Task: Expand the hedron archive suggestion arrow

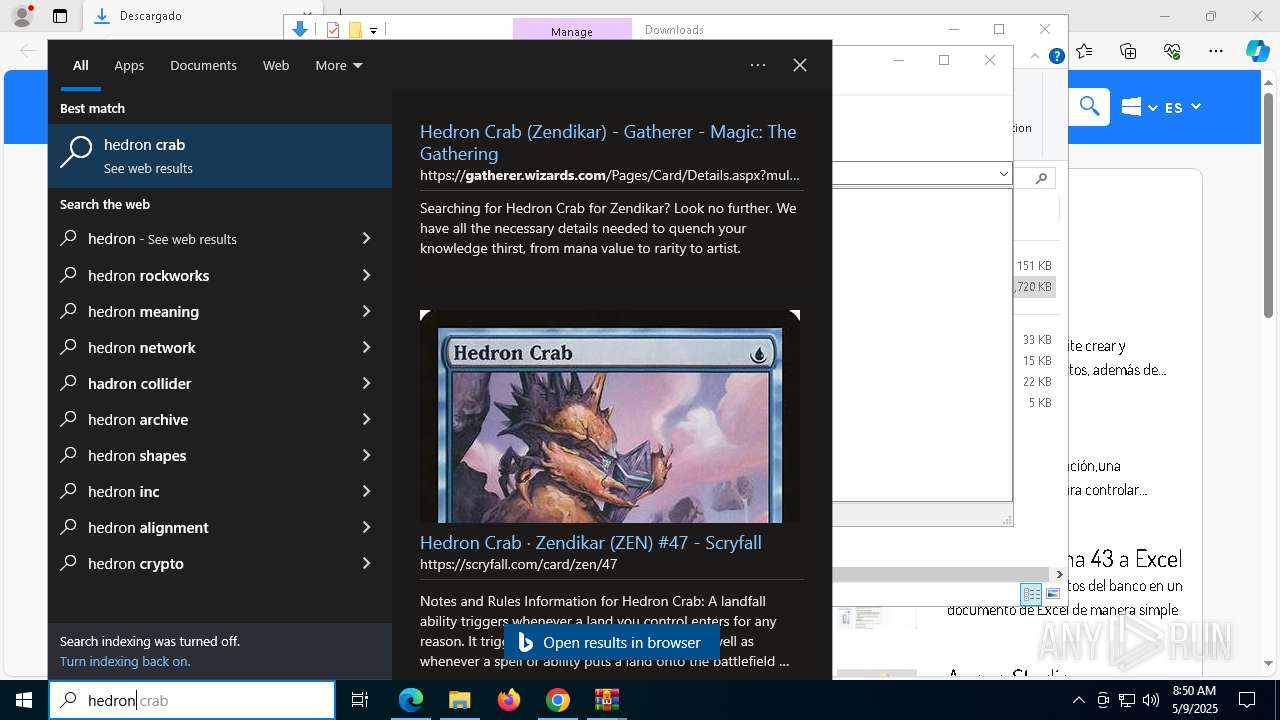Action: point(366,419)
